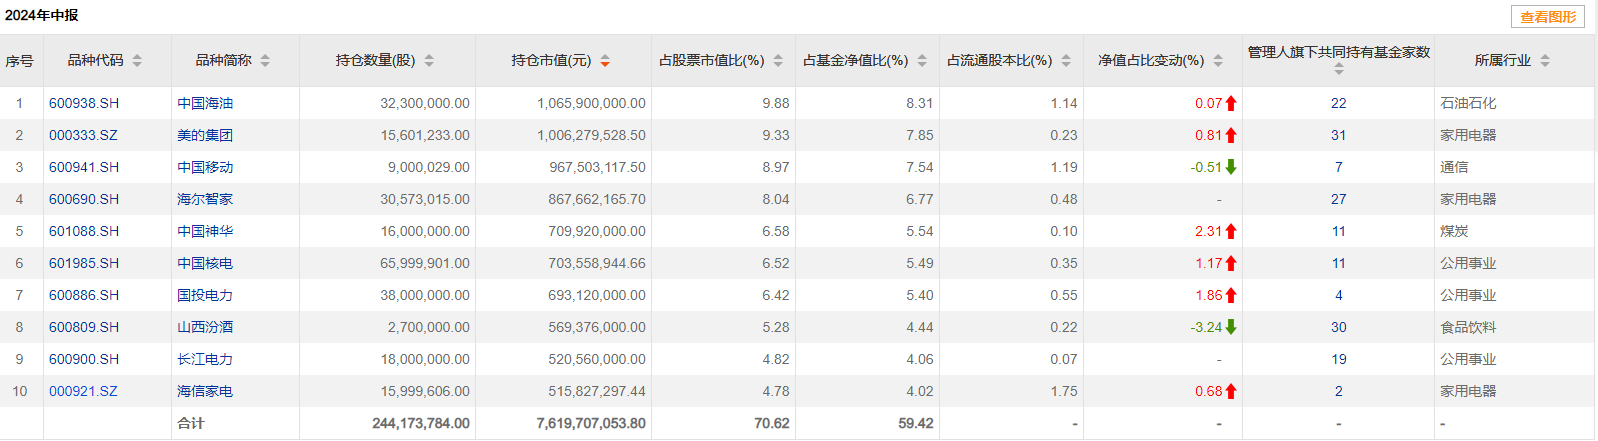Sort by 所属行业 column sort arrows
Image resolution: width=1598 pixels, height=441 pixels.
pyautogui.click(x=1545, y=61)
